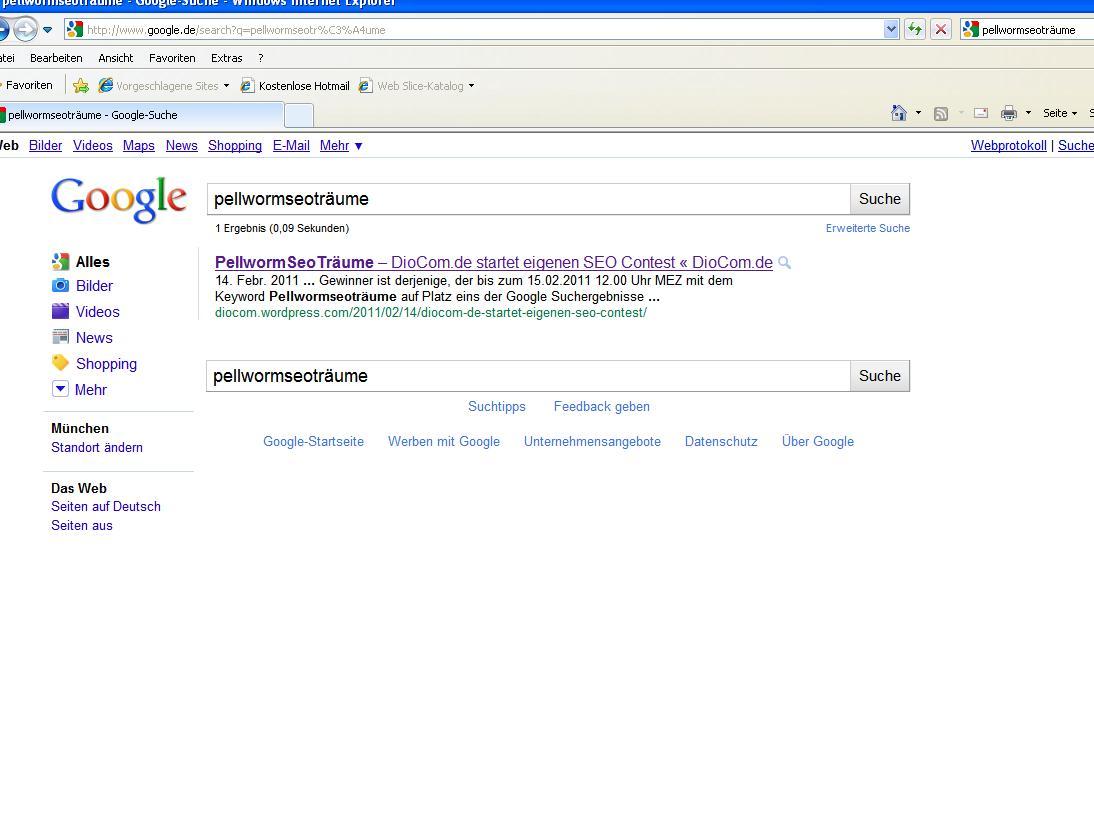Screen dimensions: 1094x820
Task: Click the bottom Google search input field
Action: click(529, 376)
